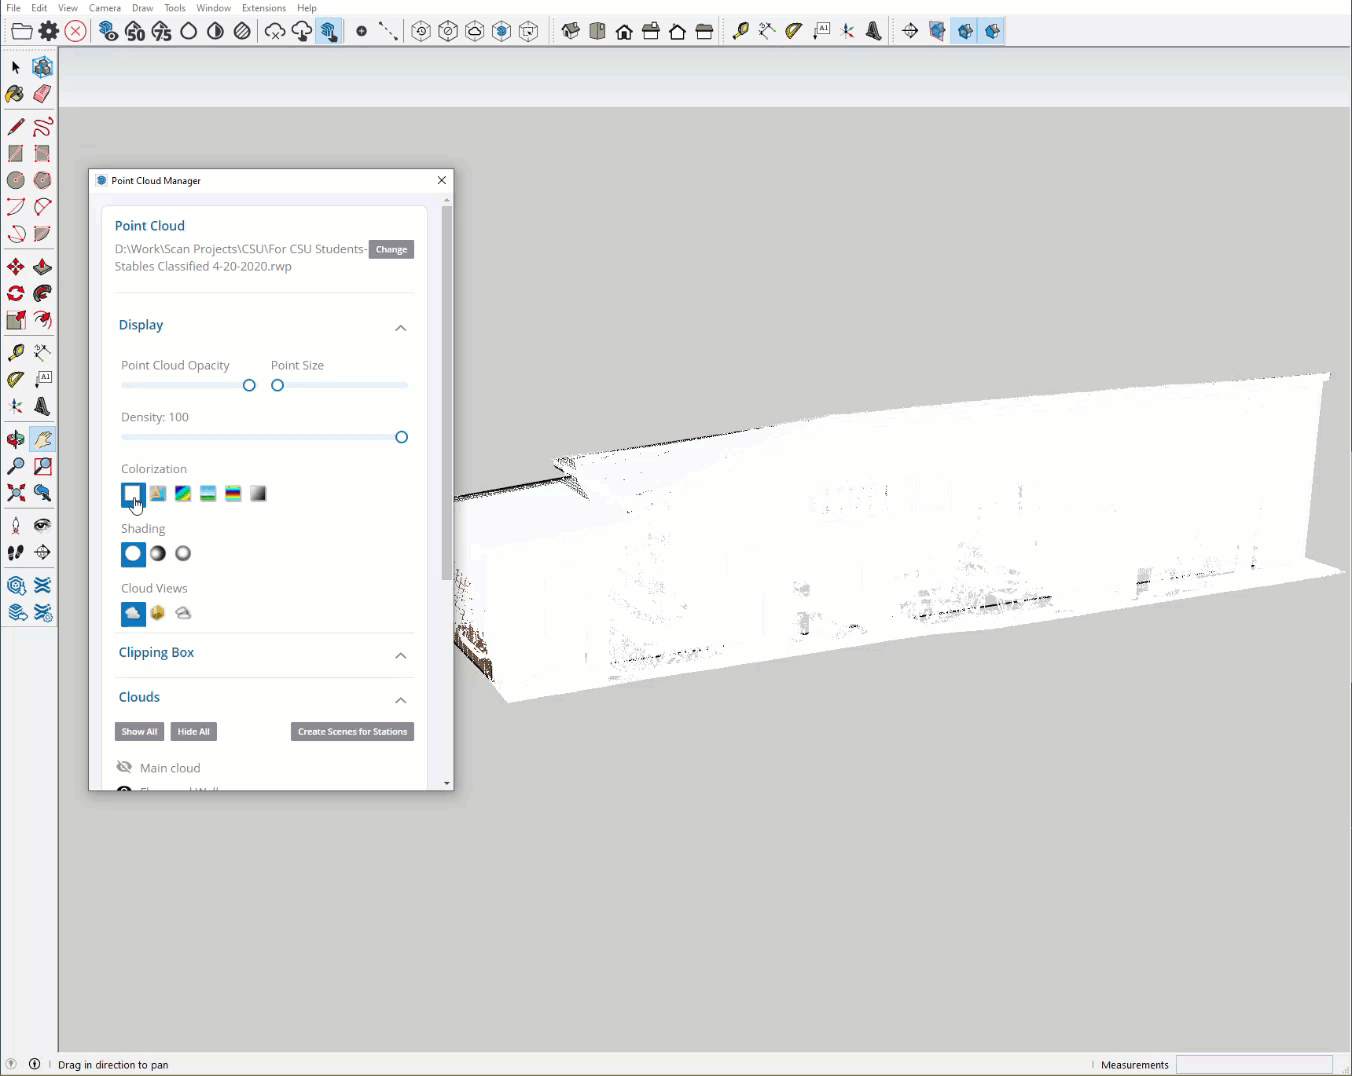
Task: Activate the Push/Pull tool
Action: (x=42, y=267)
